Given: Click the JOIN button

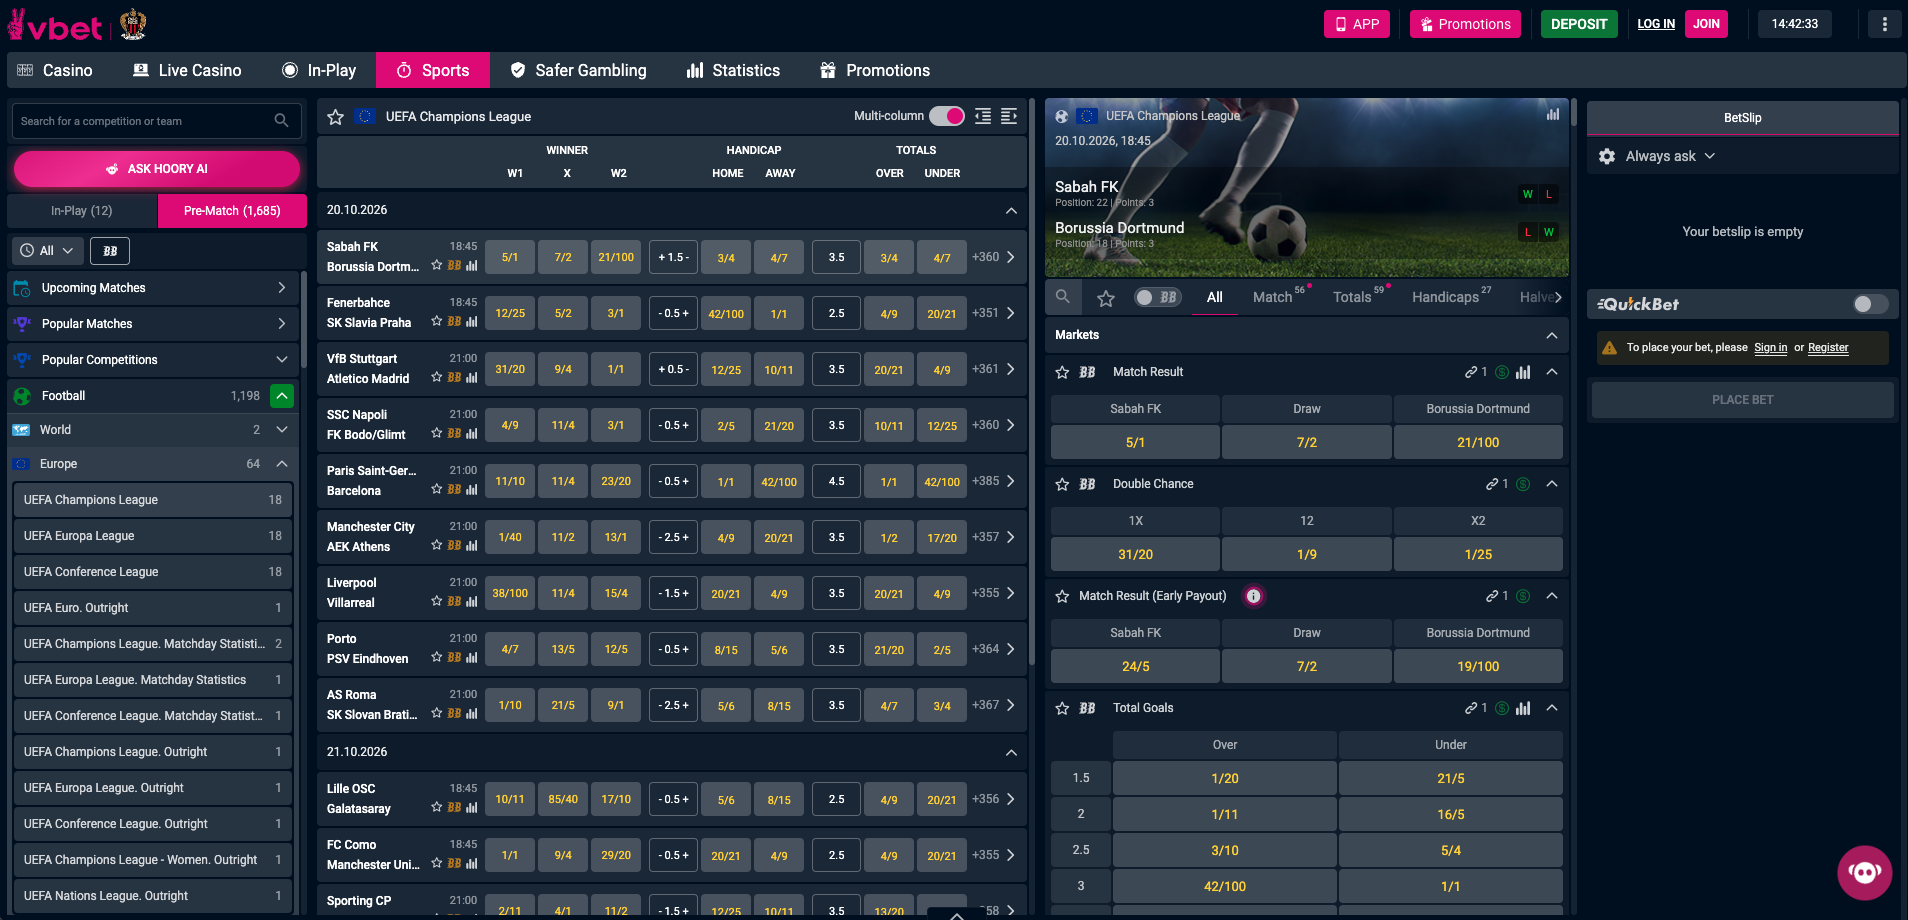Looking at the screenshot, I should pyautogui.click(x=1706, y=24).
